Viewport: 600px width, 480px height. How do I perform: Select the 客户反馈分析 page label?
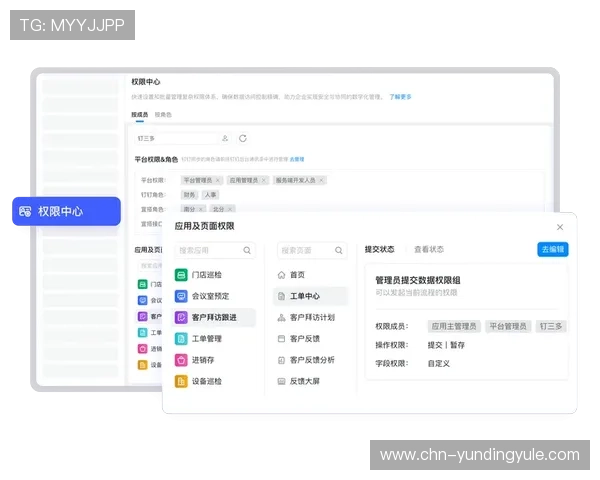click(312, 360)
